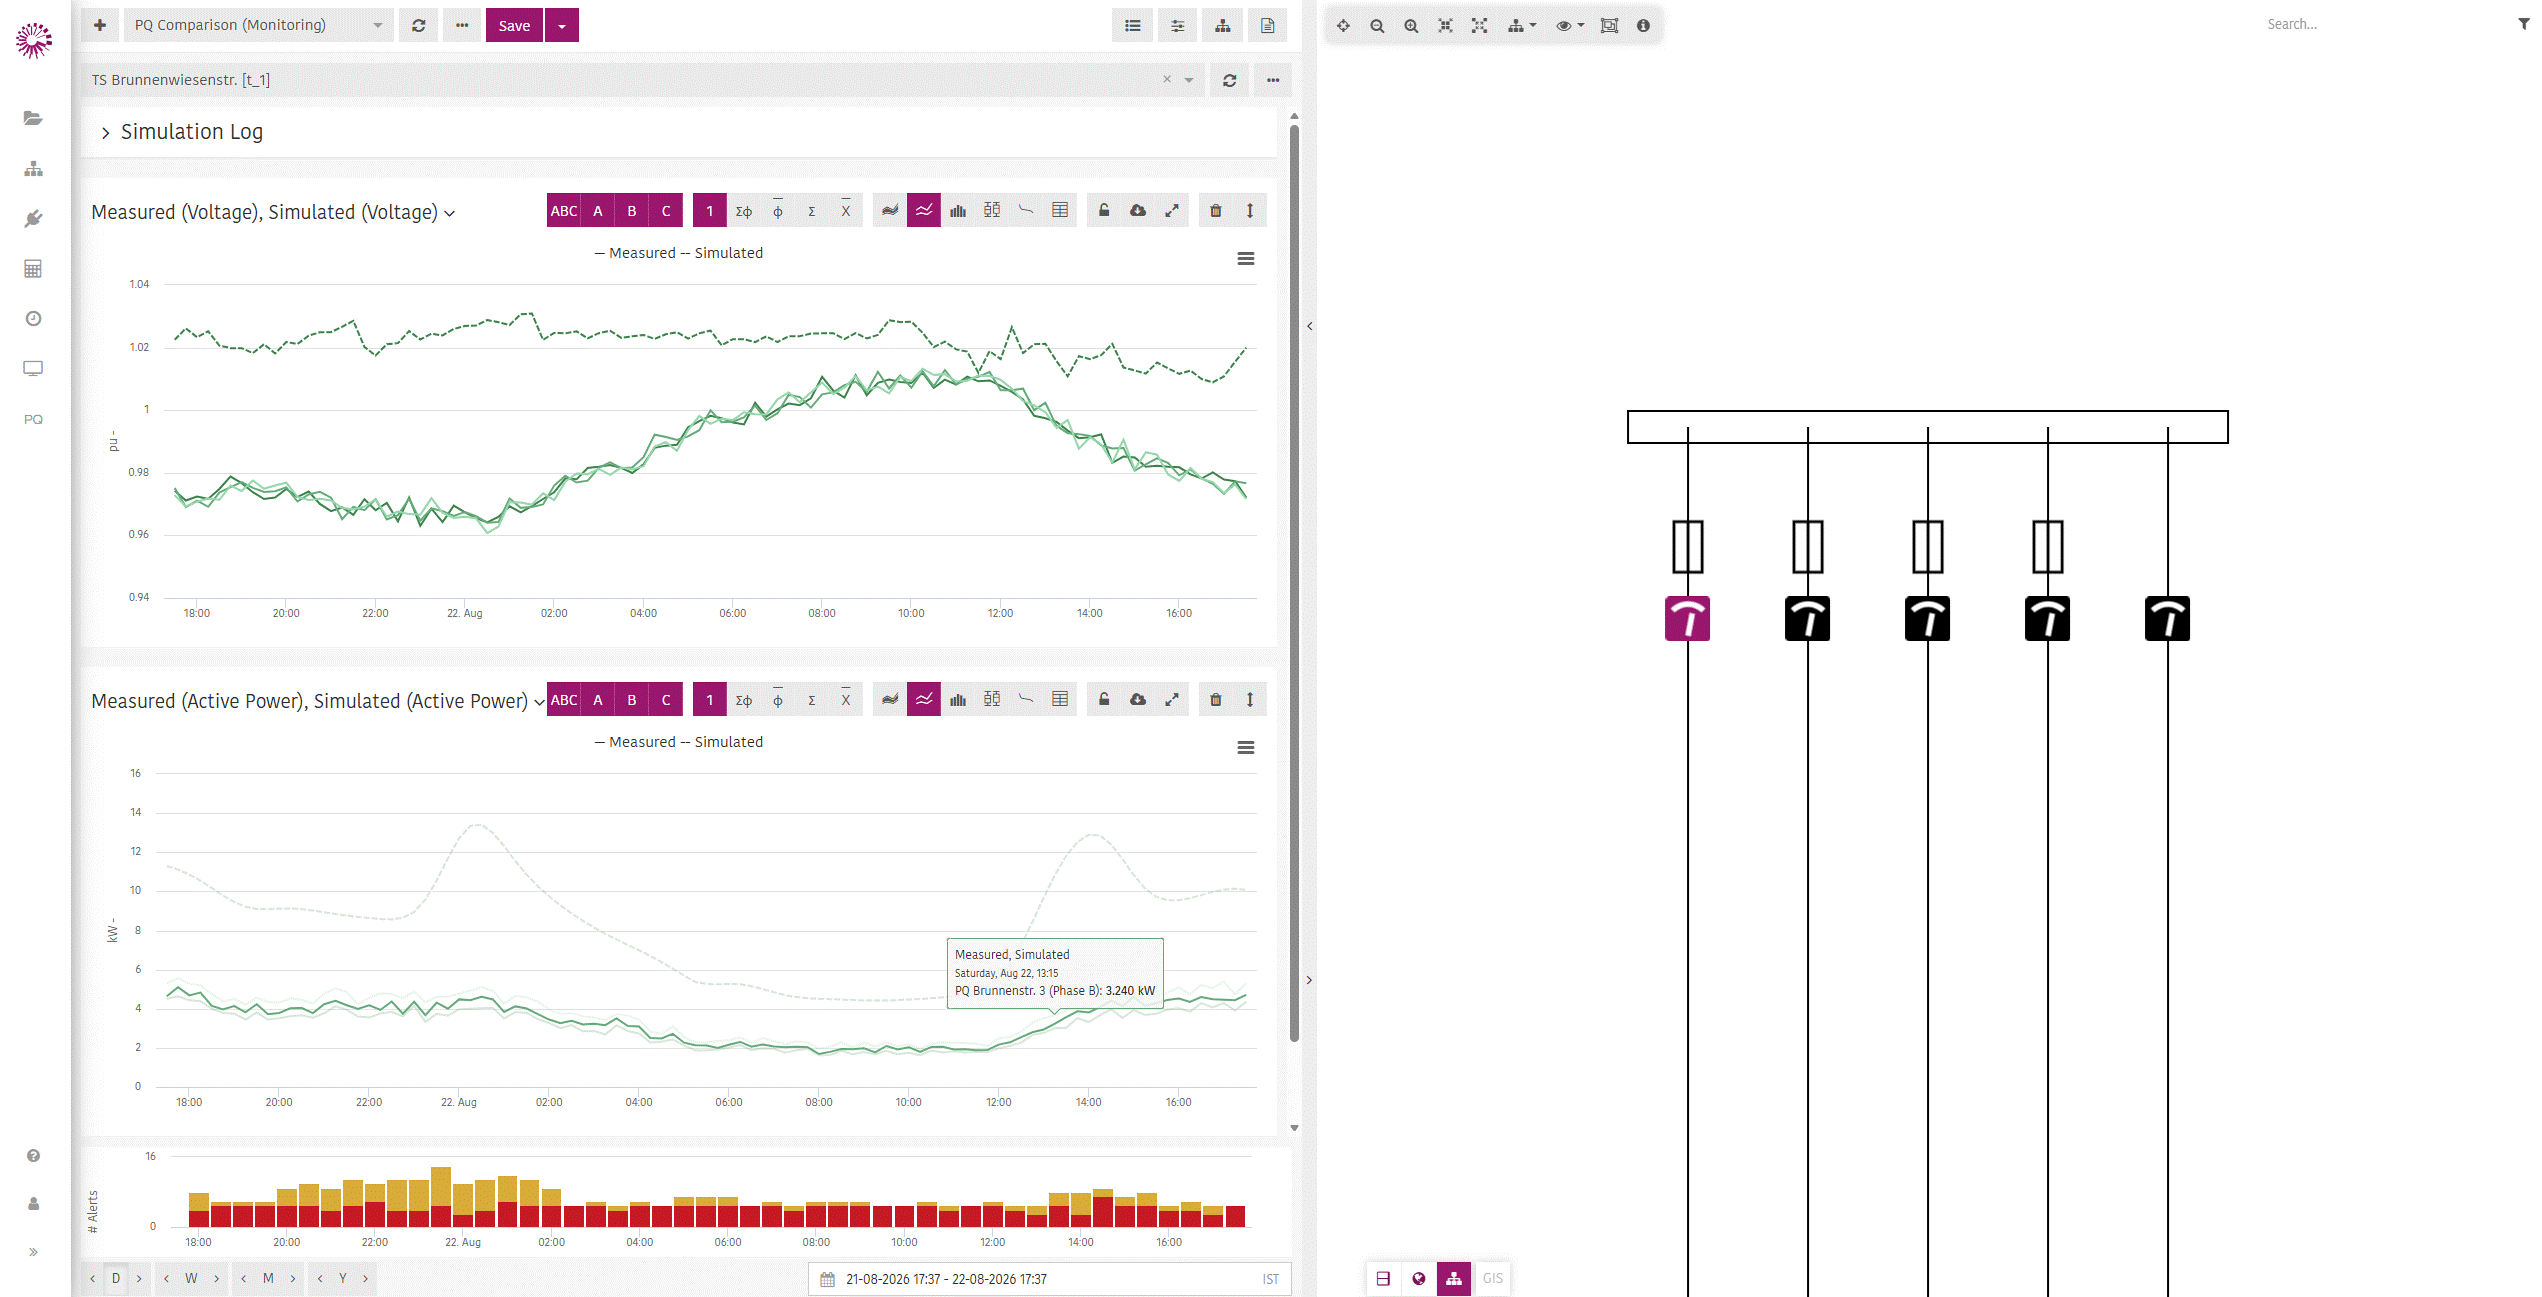Image resolution: width=2542 pixels, height=1297 pixels.
Task: Open the PQ Comparison (Monitoring) dropdown
Action: [x=257, y=25]
